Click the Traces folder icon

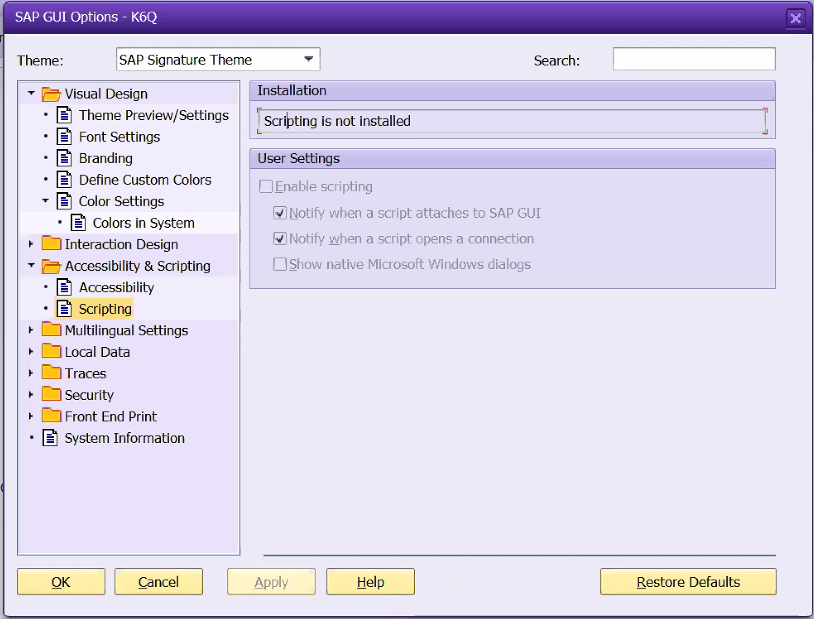(51, 373)
